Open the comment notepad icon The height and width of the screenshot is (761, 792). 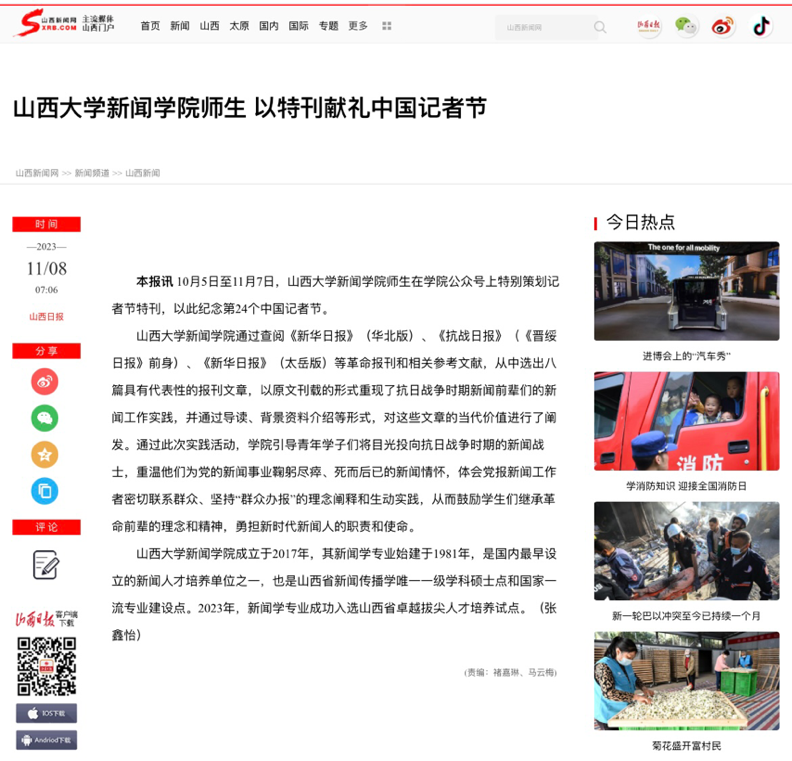46,565
